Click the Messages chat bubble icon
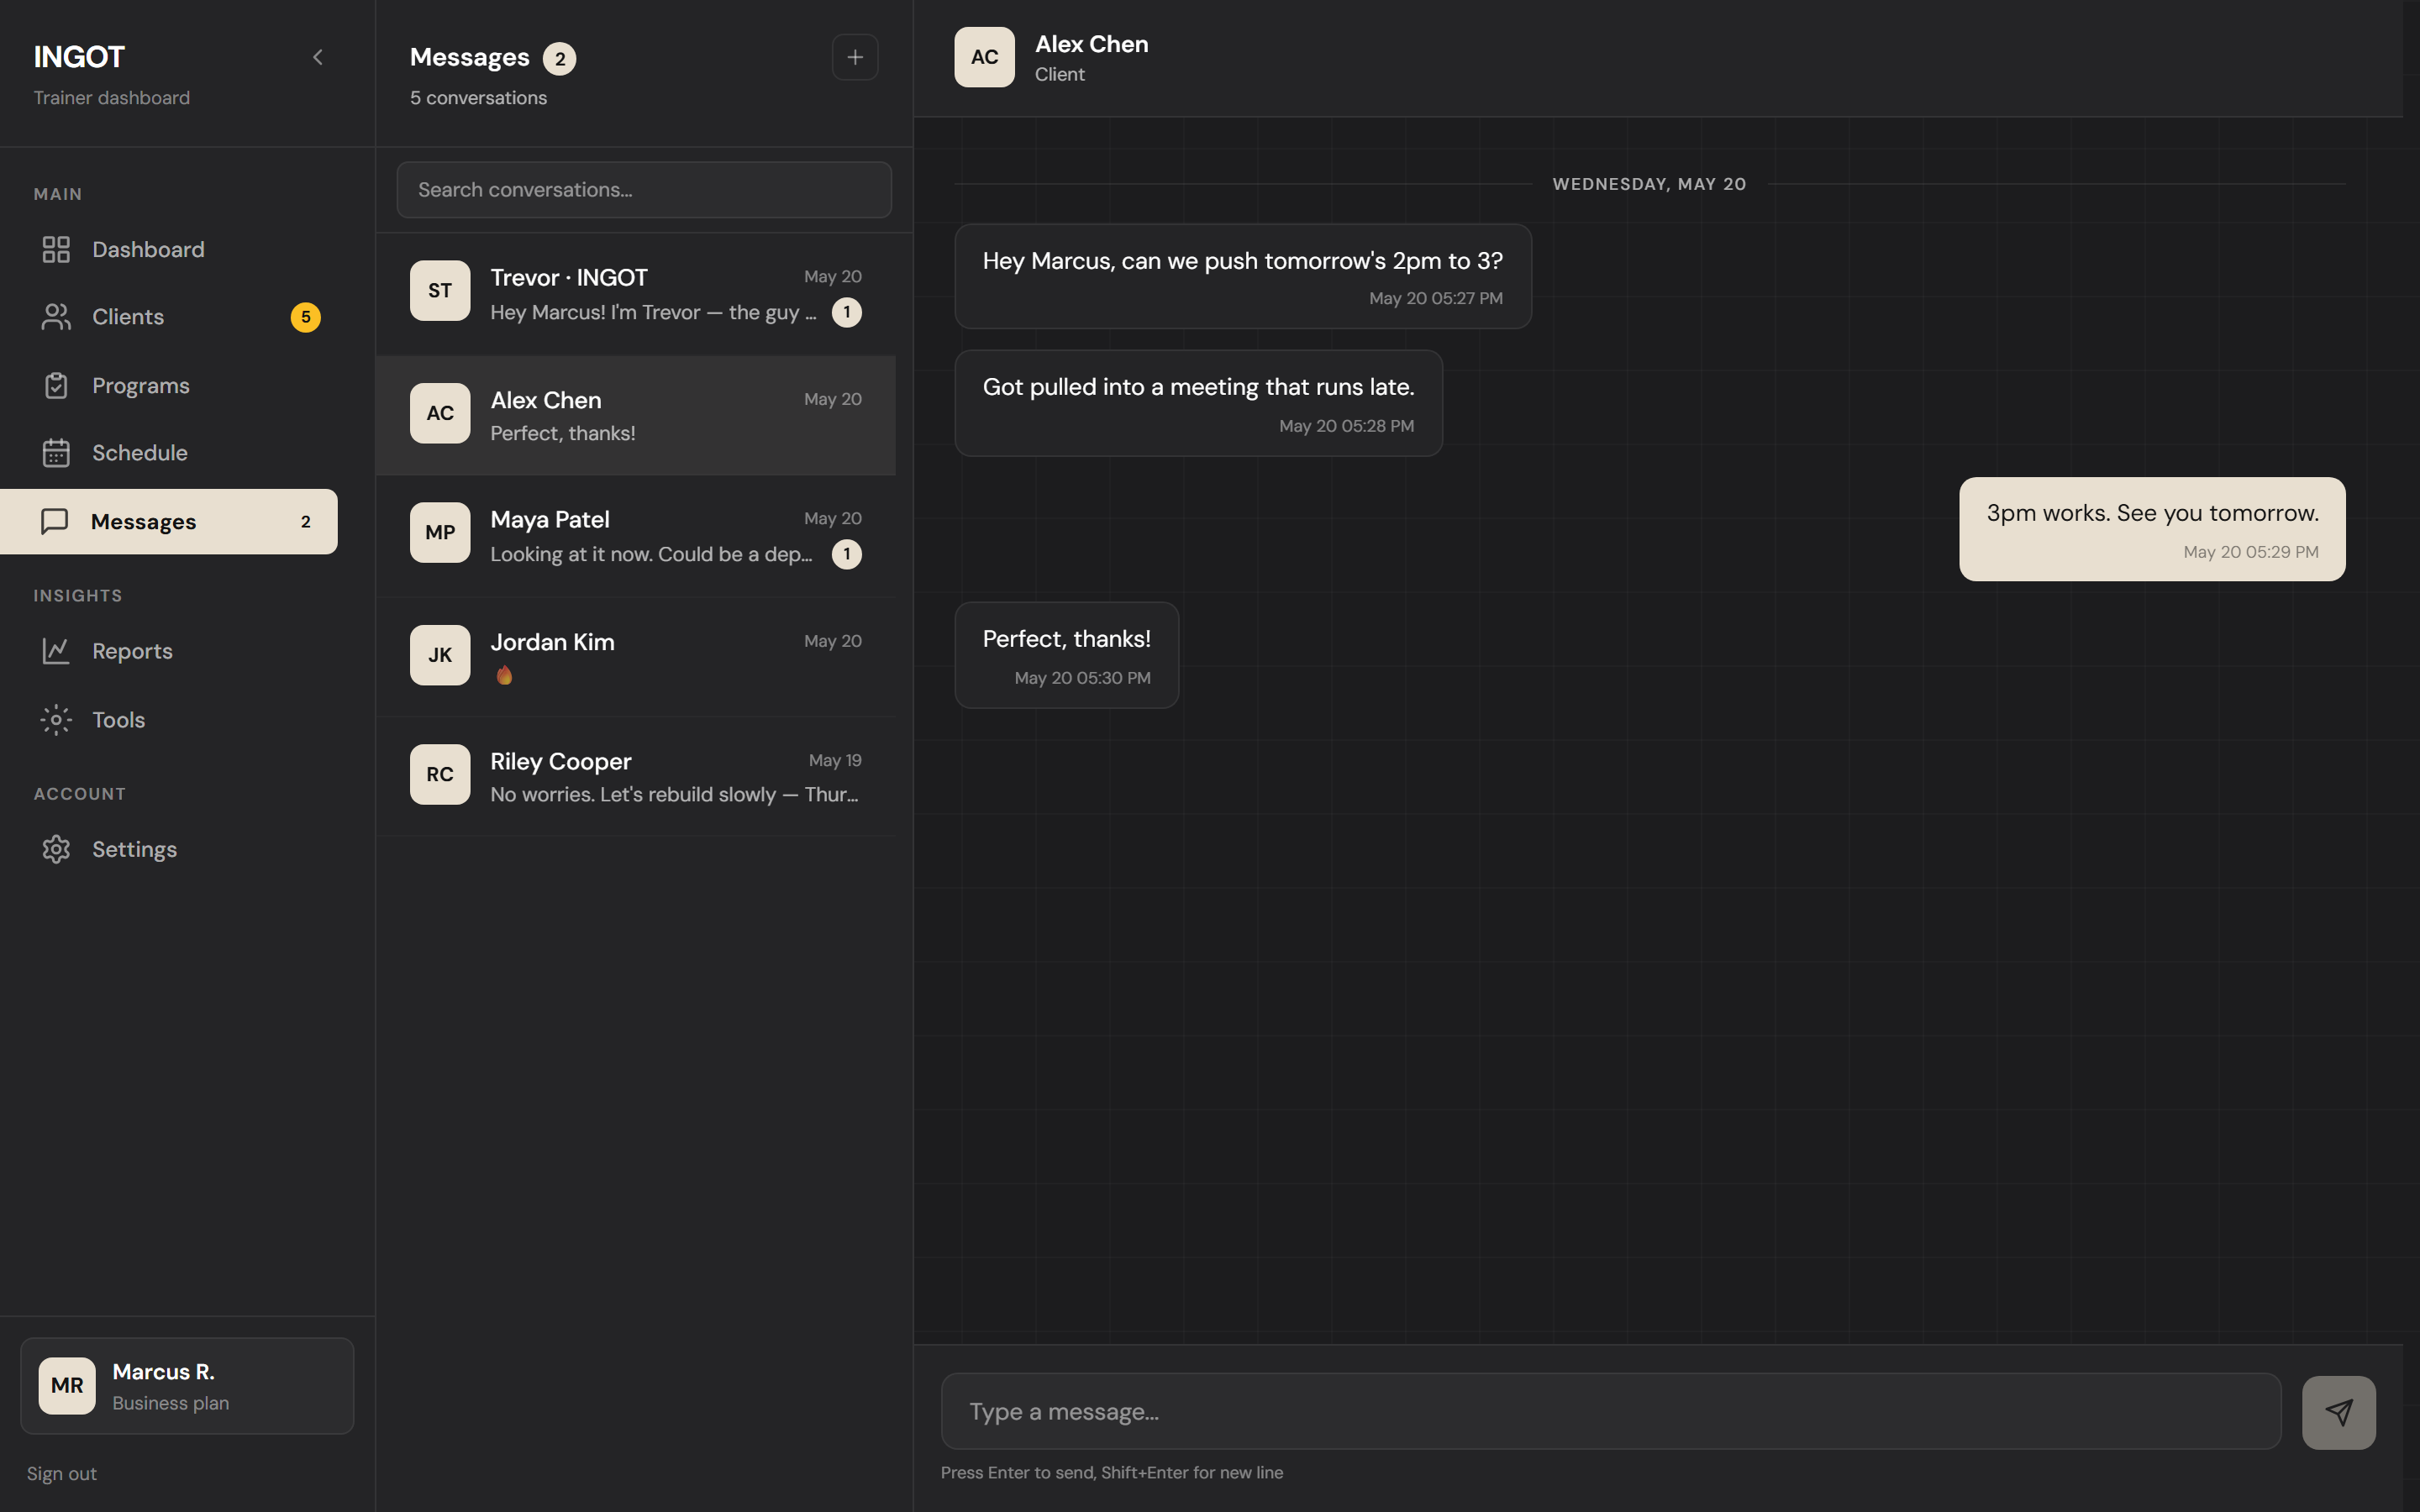The width and height of the screenshot is (2420, 1512). click(x=54, y=521)
